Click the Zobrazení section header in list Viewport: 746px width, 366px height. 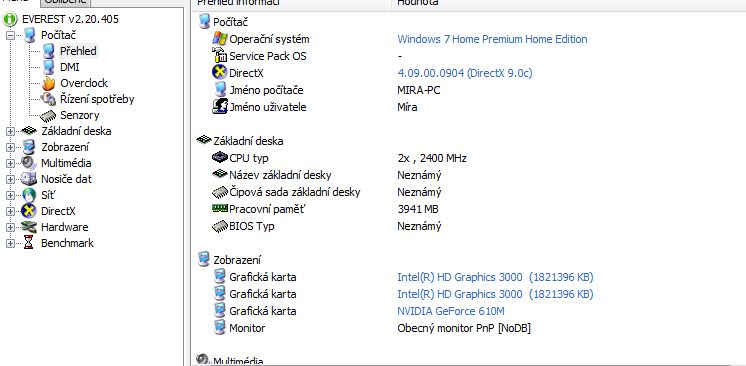click(237, 260)
